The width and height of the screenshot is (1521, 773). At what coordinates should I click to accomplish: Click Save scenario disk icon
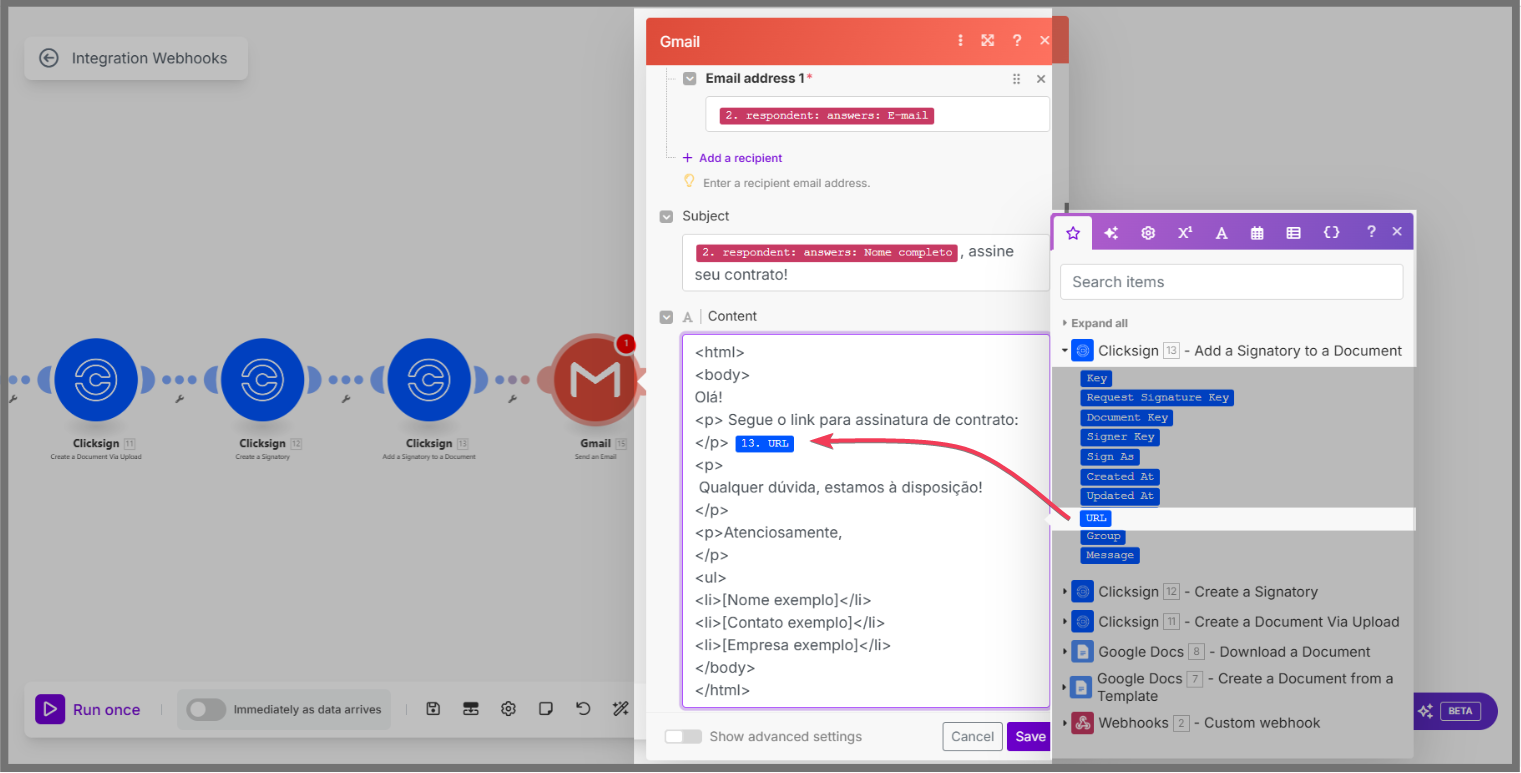(x=433, y=709)
